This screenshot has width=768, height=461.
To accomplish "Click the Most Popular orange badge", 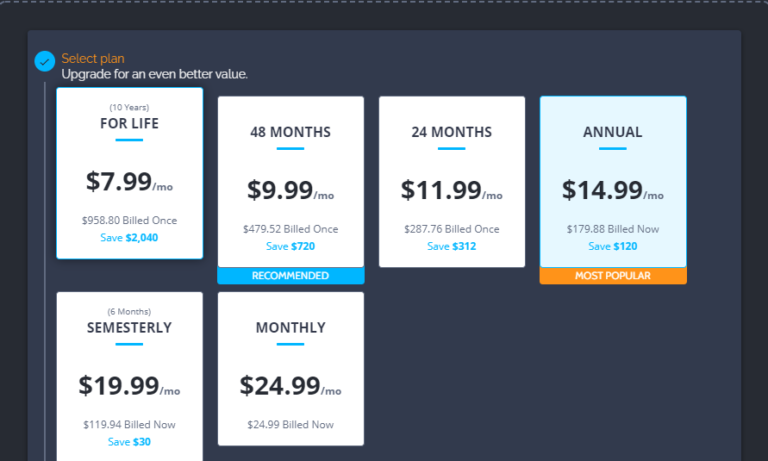I will tap(613, 276).
